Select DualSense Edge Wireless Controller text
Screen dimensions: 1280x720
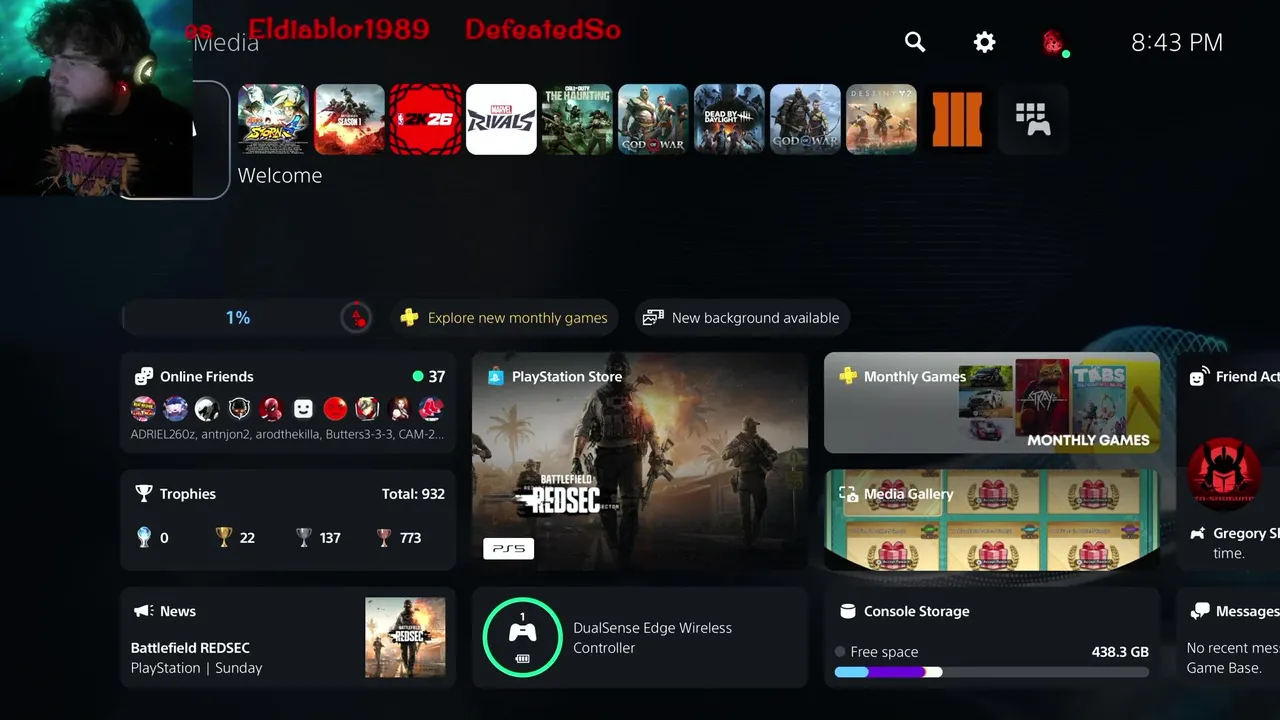click(x=652, y=638)
